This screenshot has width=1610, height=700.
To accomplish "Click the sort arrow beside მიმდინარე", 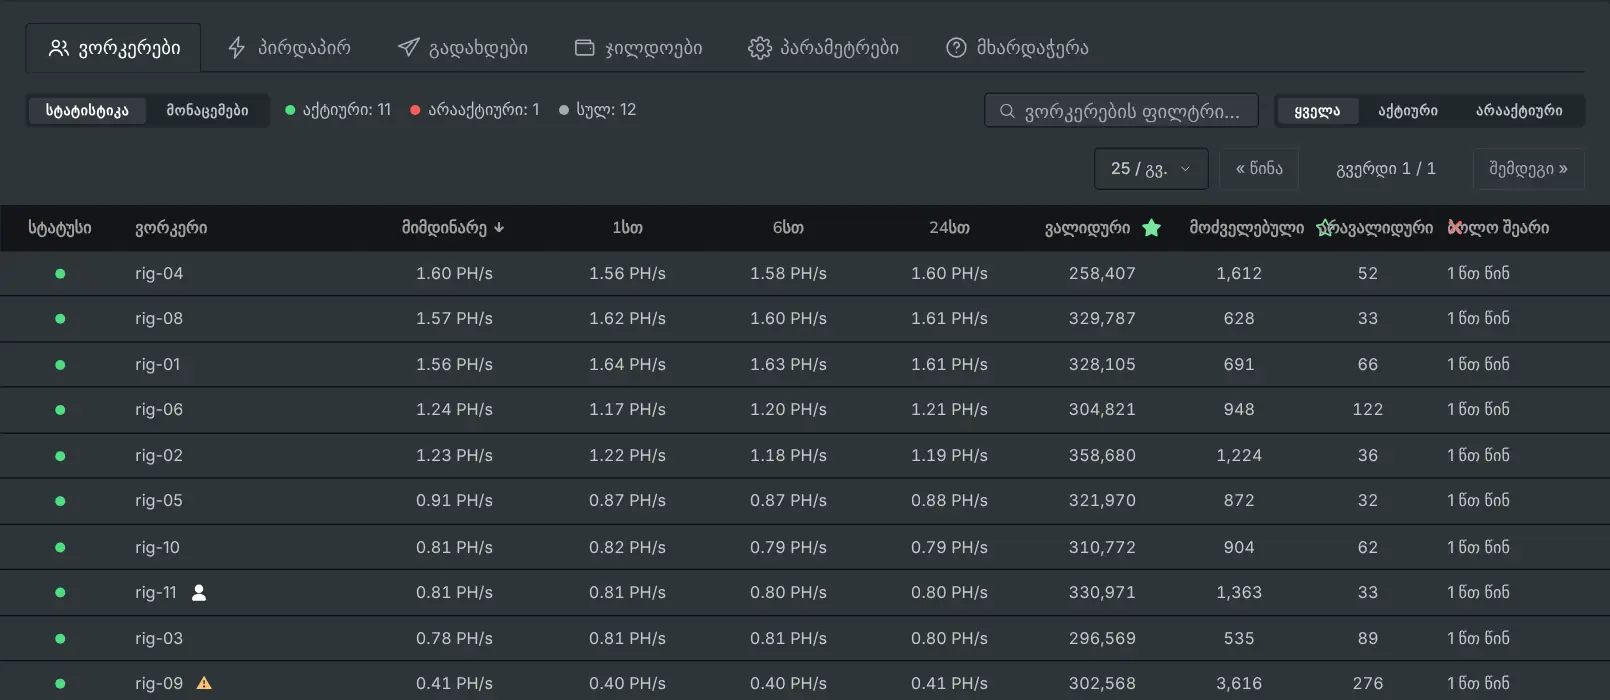I will pos(499,228).
